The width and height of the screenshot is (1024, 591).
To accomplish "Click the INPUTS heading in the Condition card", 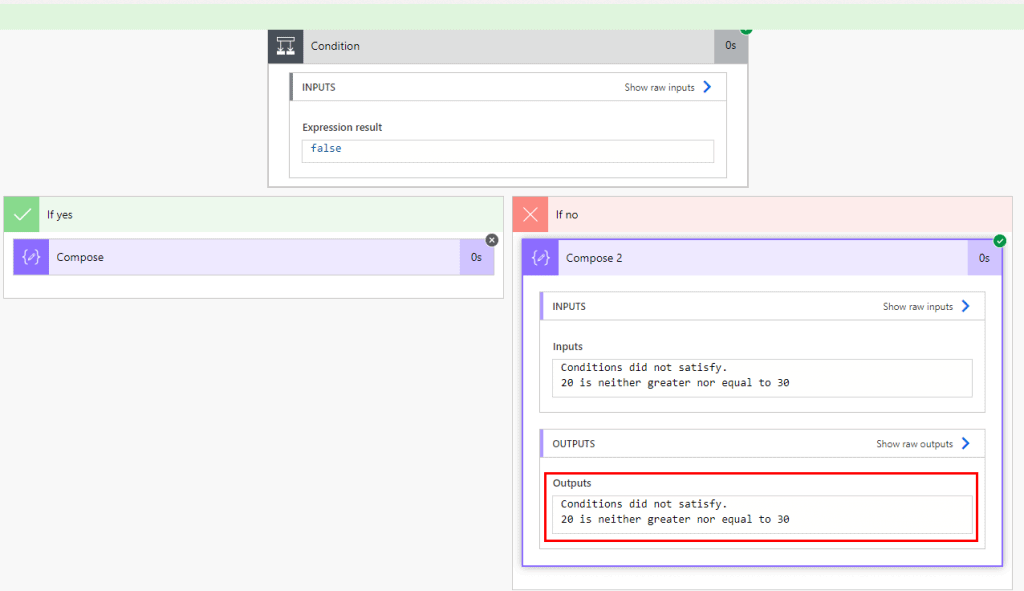I will coord(319,88).
